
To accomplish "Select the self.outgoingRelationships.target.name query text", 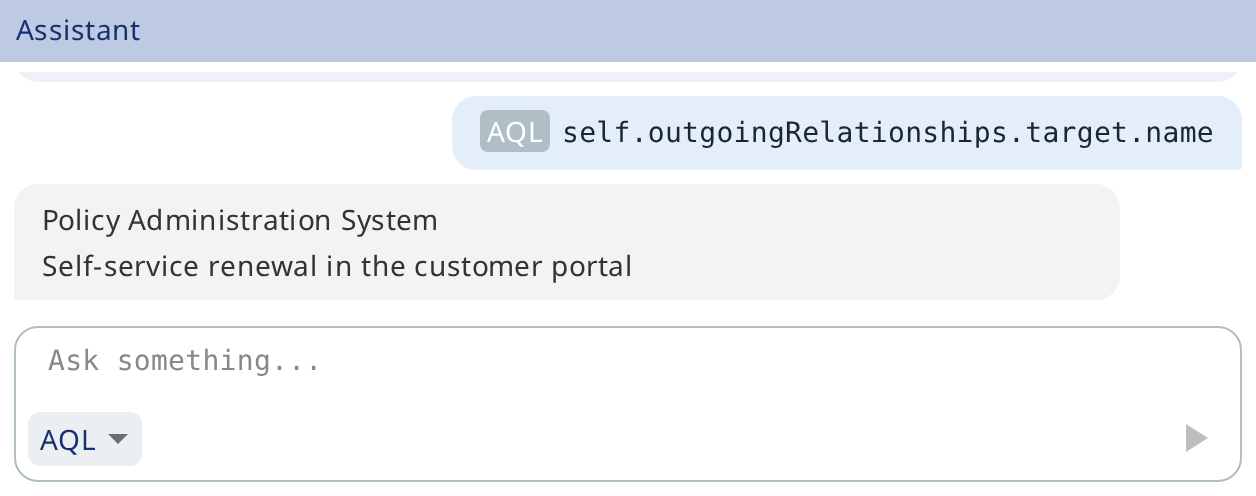I will point(888,132).
